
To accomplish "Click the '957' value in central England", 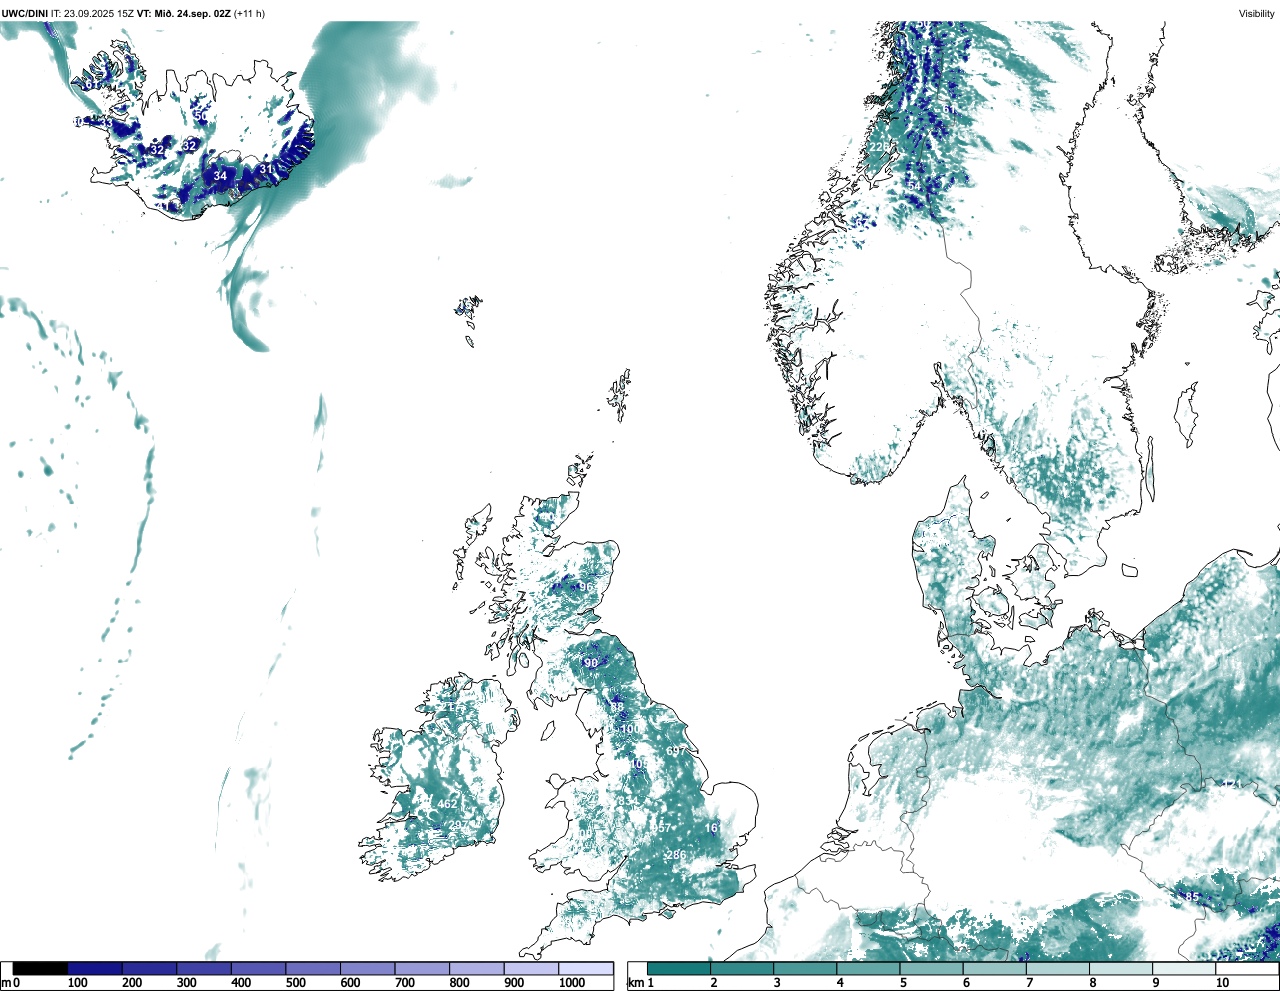I will 662,828.
